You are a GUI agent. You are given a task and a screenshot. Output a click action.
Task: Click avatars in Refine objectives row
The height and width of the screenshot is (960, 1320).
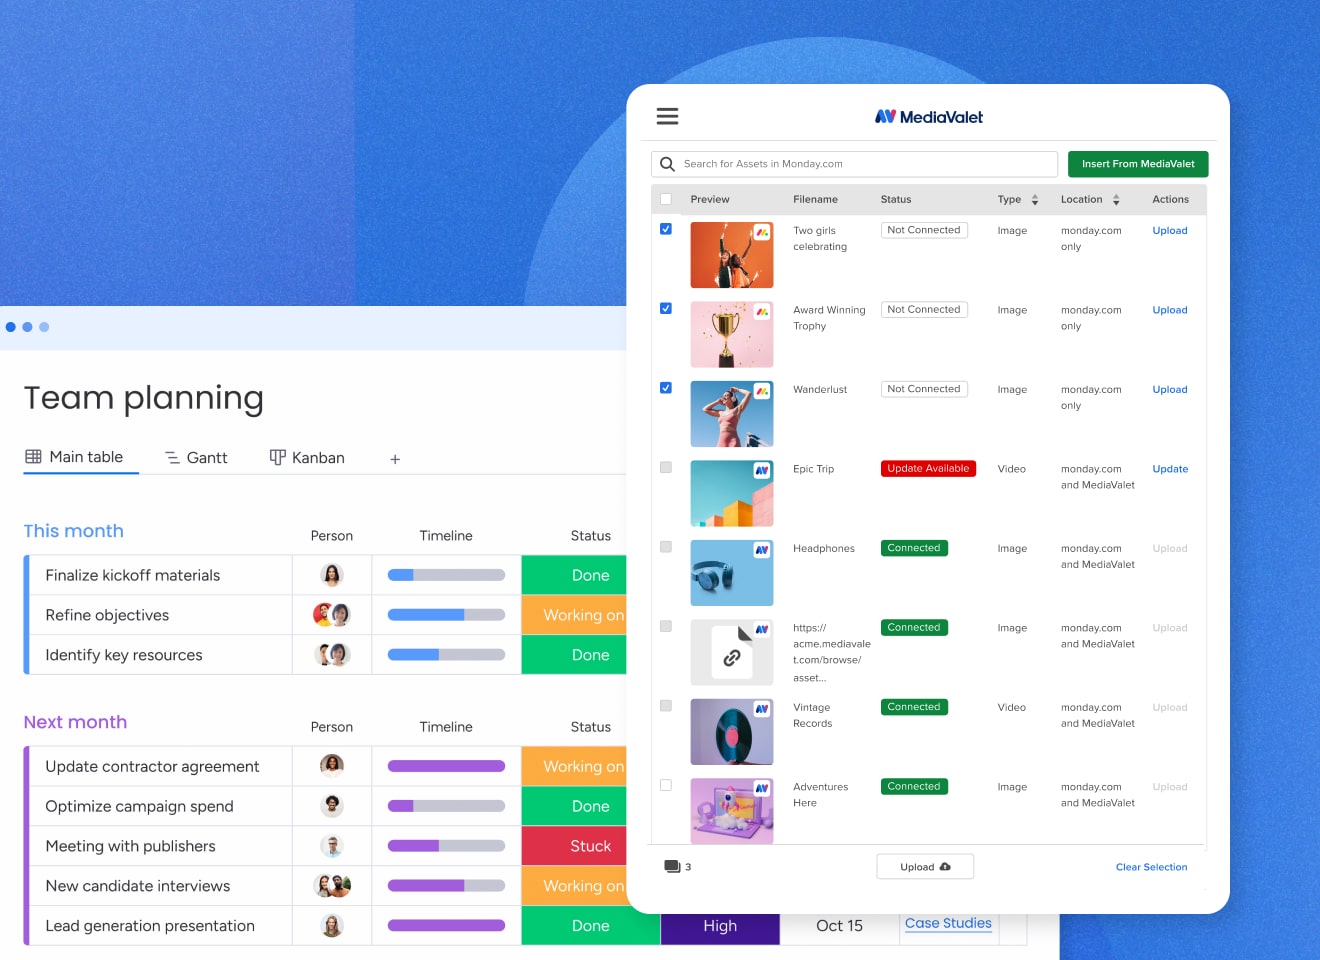point(332,615)
